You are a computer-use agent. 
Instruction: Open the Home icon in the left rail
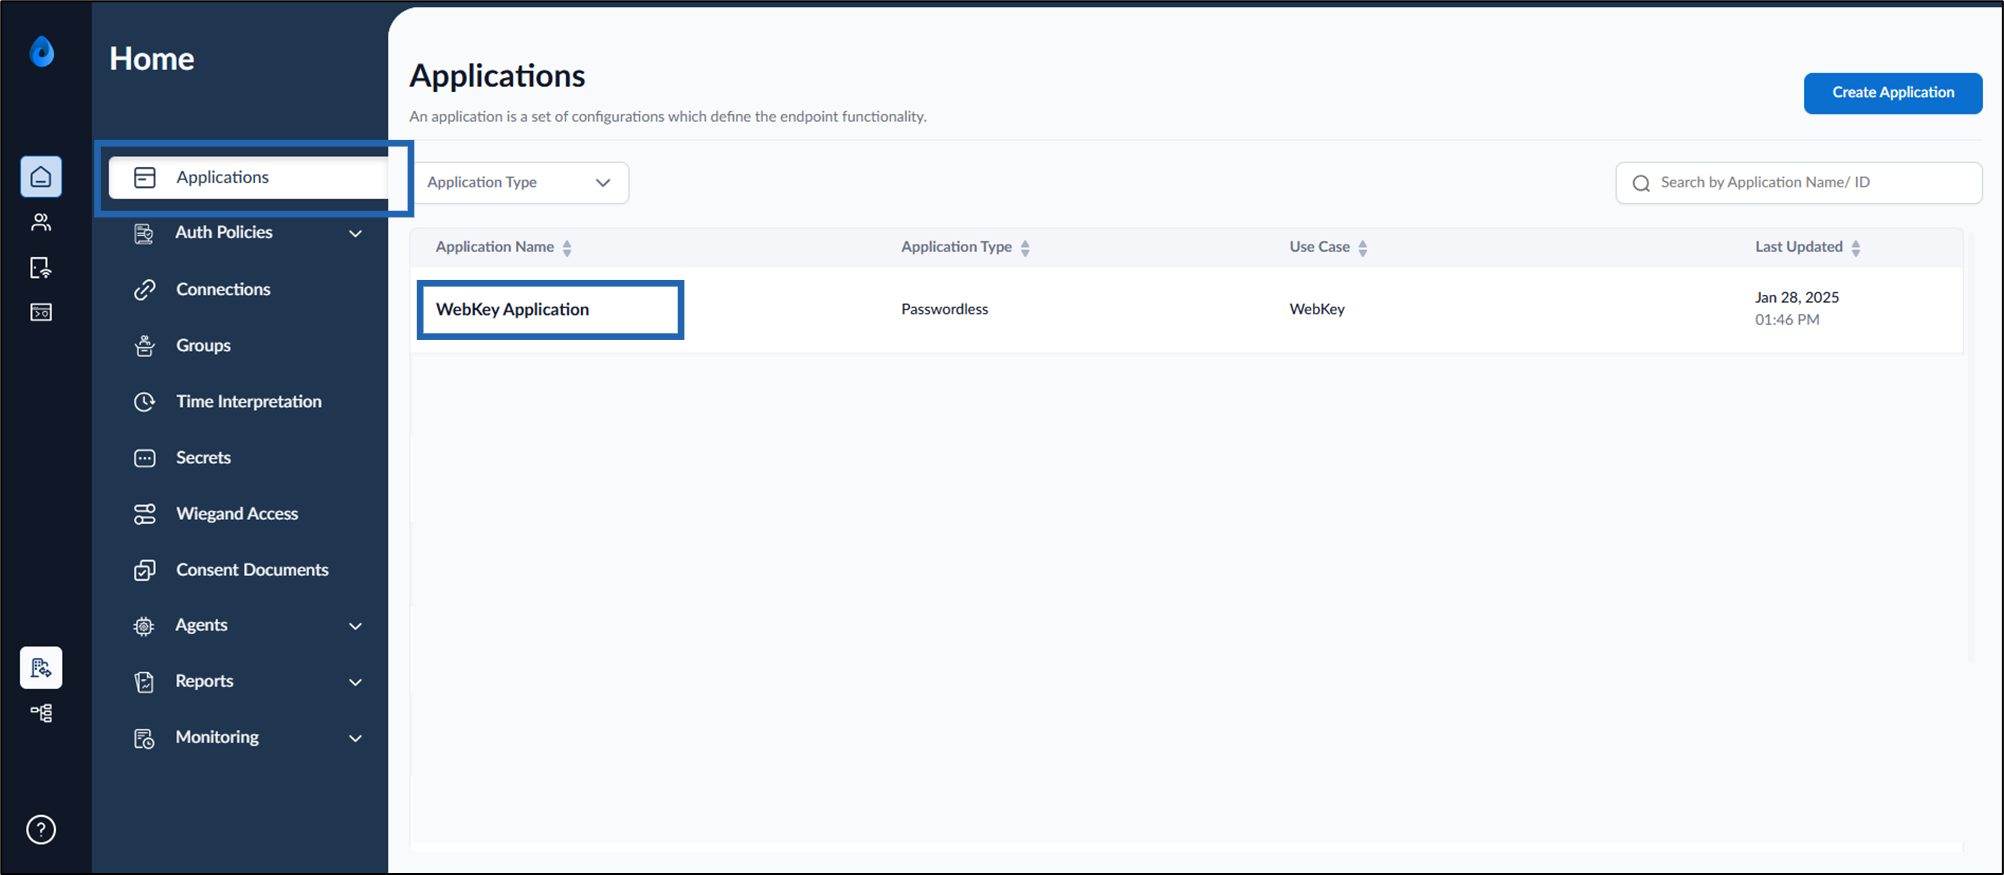click(41, 177)
